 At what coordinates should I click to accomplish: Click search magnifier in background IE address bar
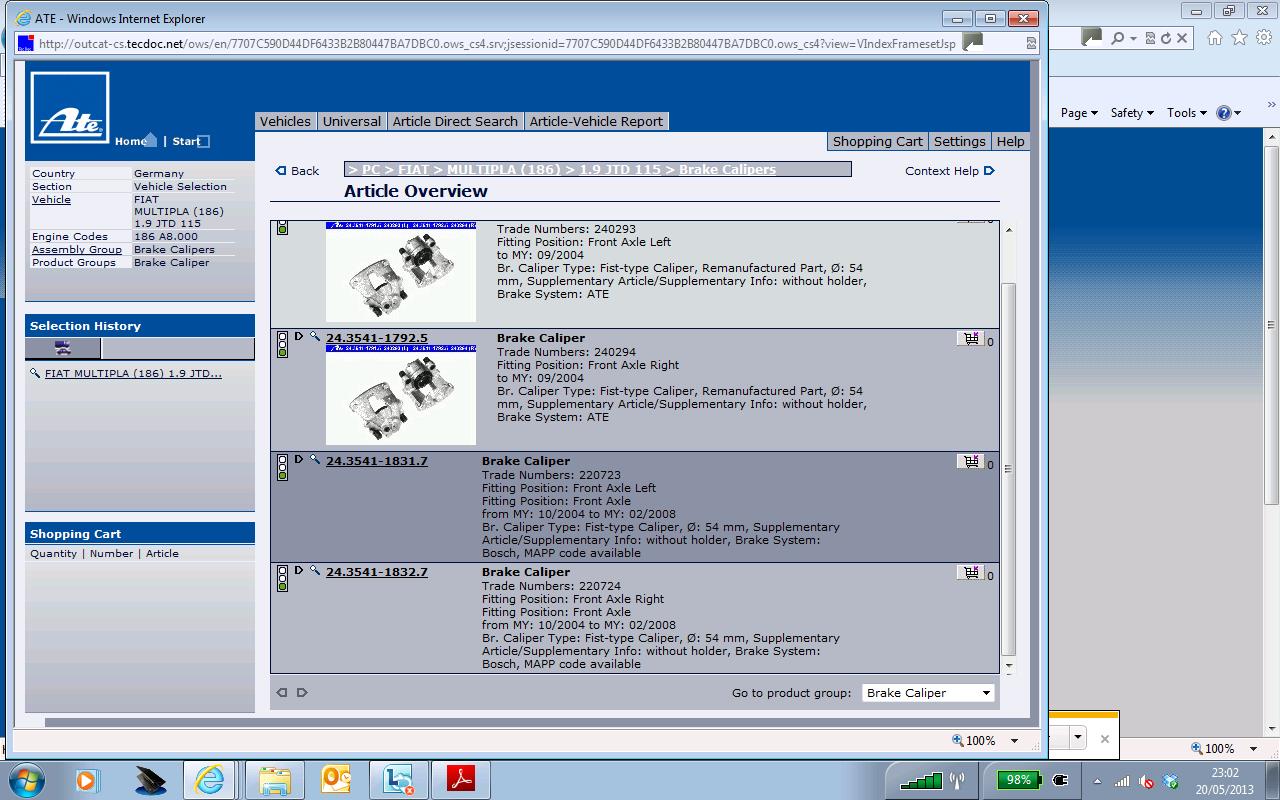(1117, 38)
